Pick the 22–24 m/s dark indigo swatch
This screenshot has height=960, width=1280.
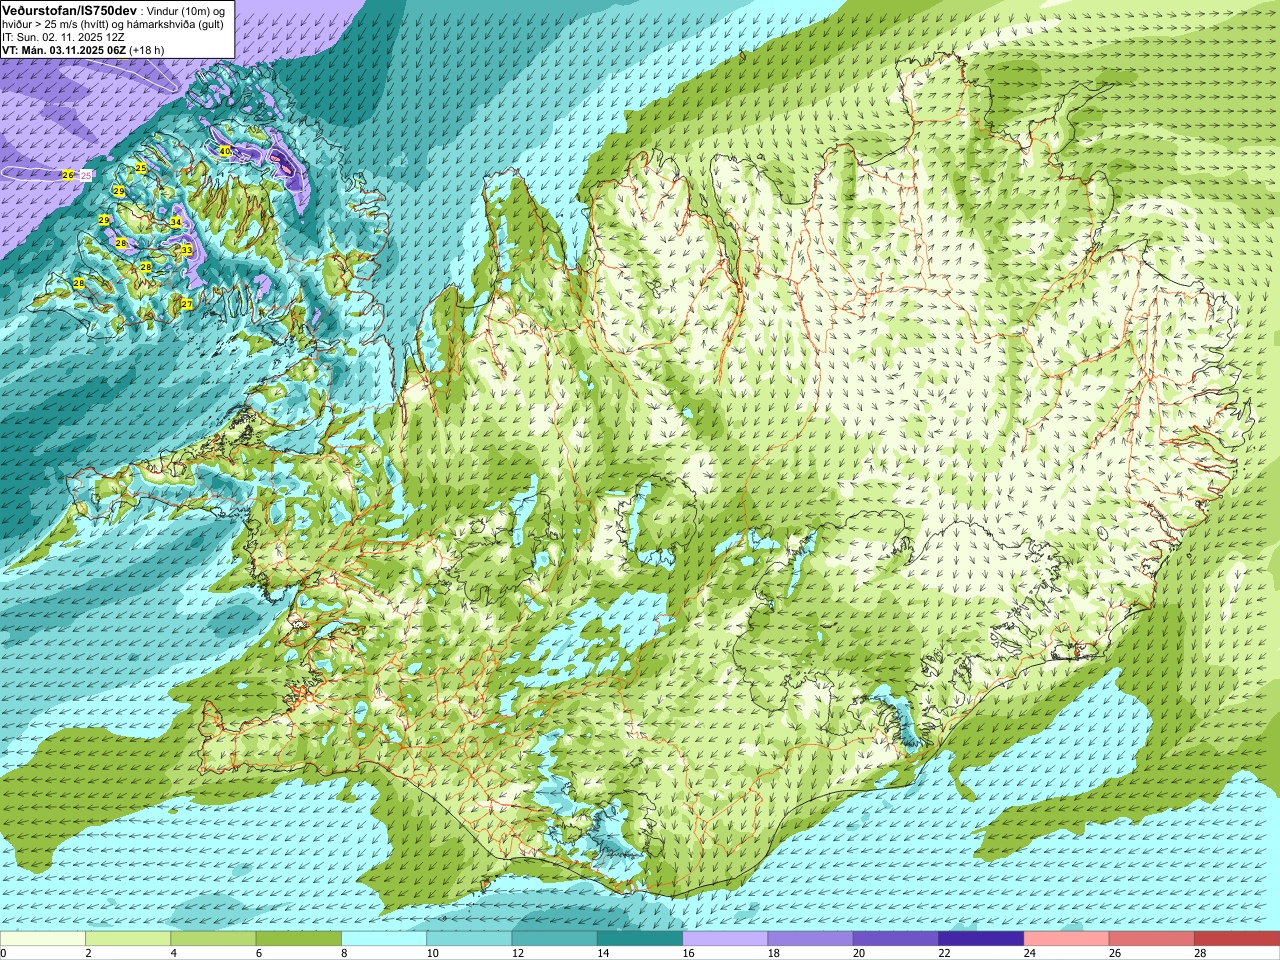(x=981, y=939)
